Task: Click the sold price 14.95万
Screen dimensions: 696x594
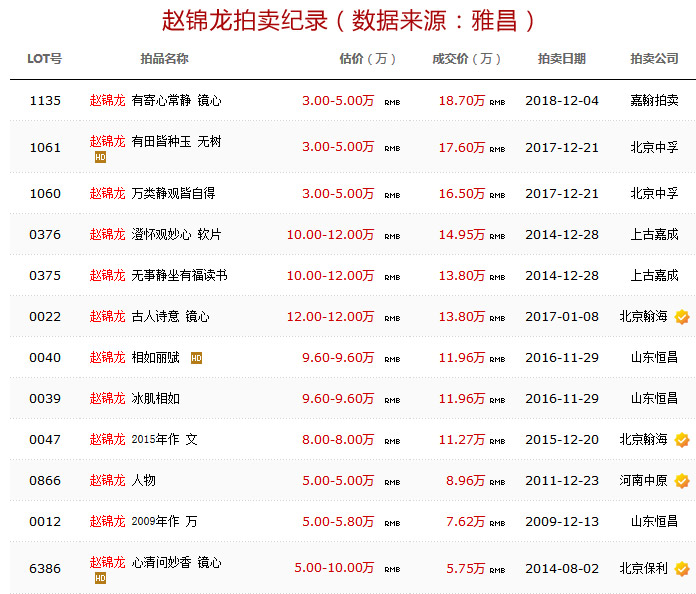Action: [x=461, y=235]
